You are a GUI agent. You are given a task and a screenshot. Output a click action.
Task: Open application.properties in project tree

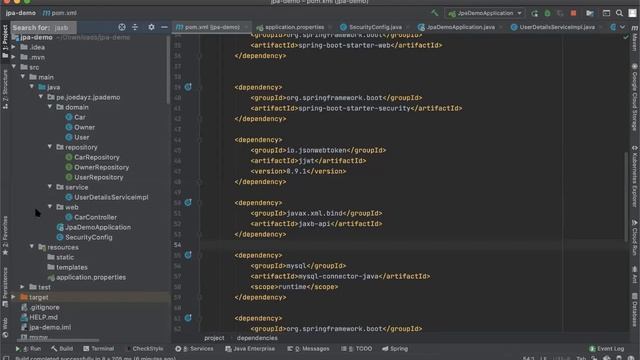(87, 277)
